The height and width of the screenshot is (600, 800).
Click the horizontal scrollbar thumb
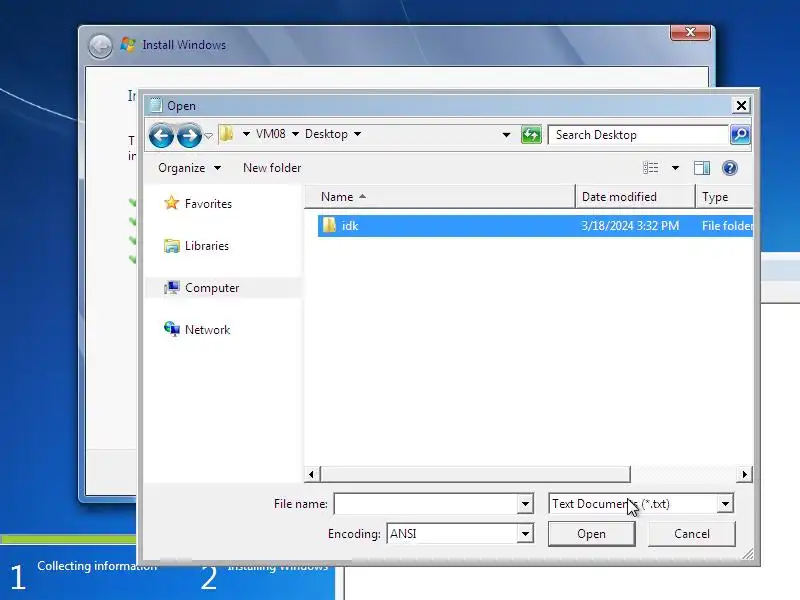point(475,474)
